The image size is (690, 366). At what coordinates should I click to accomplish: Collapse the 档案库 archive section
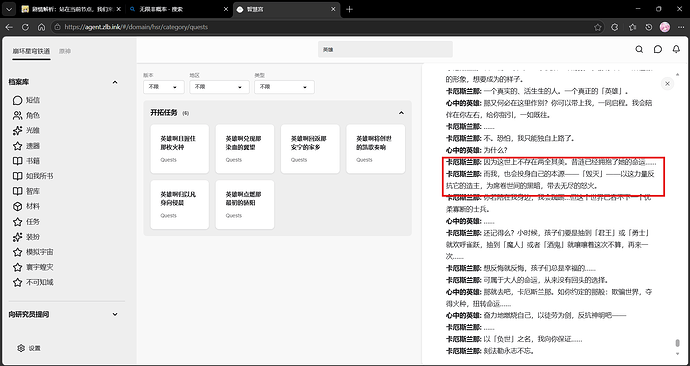coord(115,82)
